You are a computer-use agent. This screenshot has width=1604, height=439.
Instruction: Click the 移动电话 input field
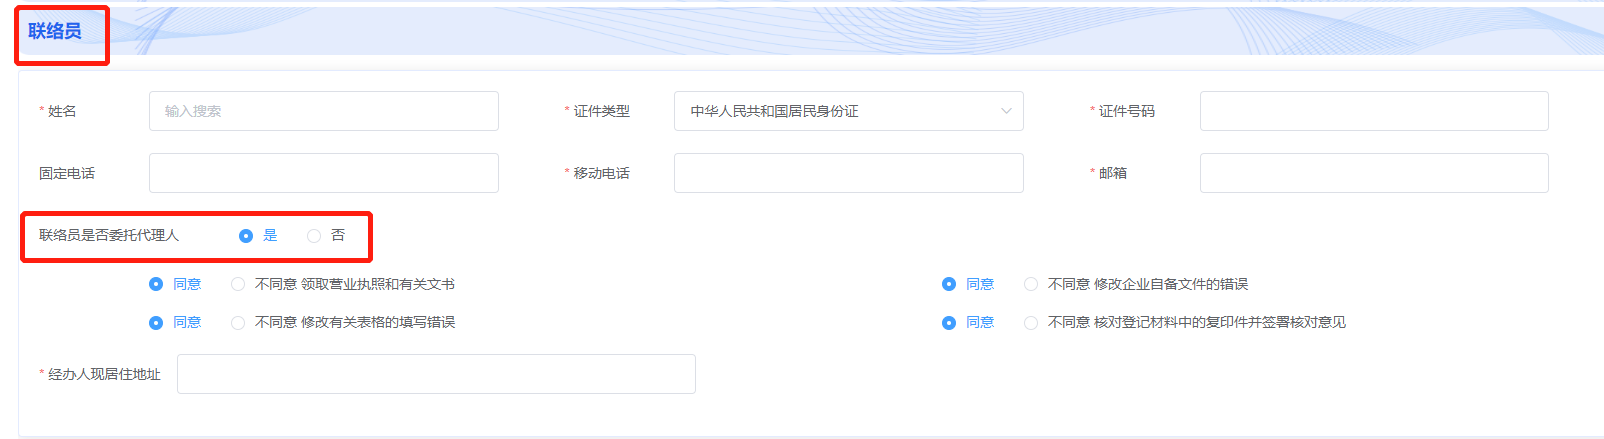coord(849,173)
